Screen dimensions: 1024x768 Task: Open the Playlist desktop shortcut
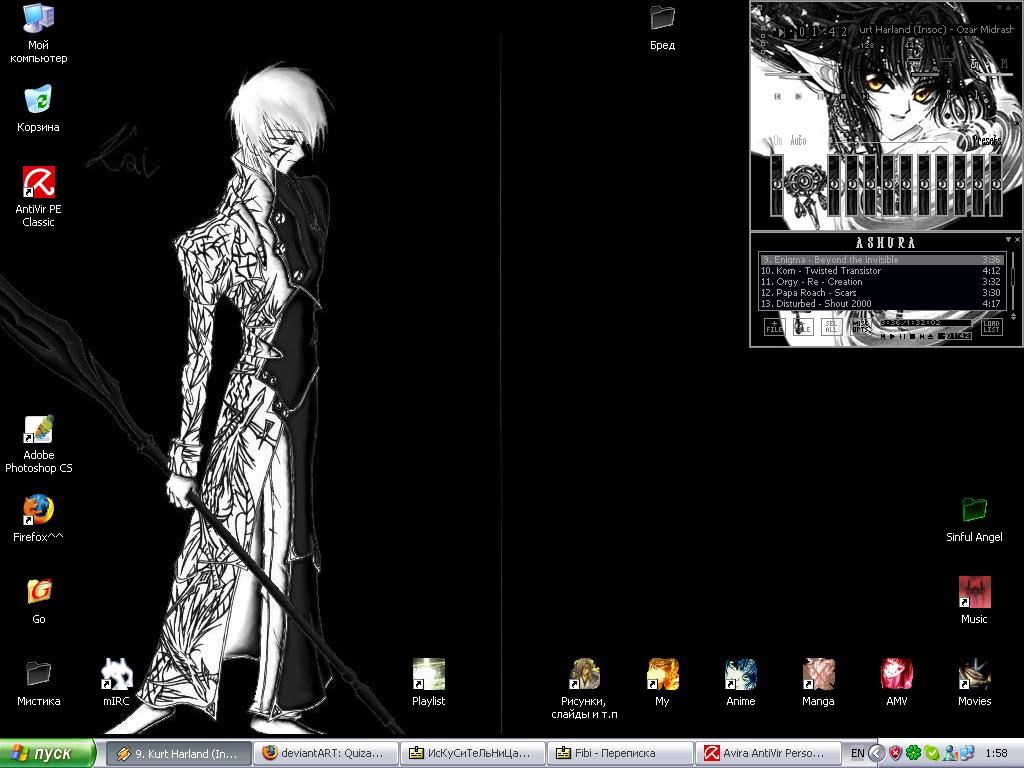click(x=428, y=683)
